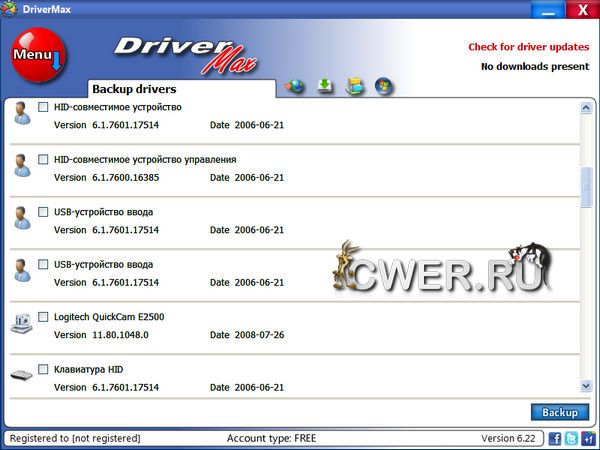This screenshot has height=450, width=600.
Task: Open the red Menu button
Action: pos(38,55)
